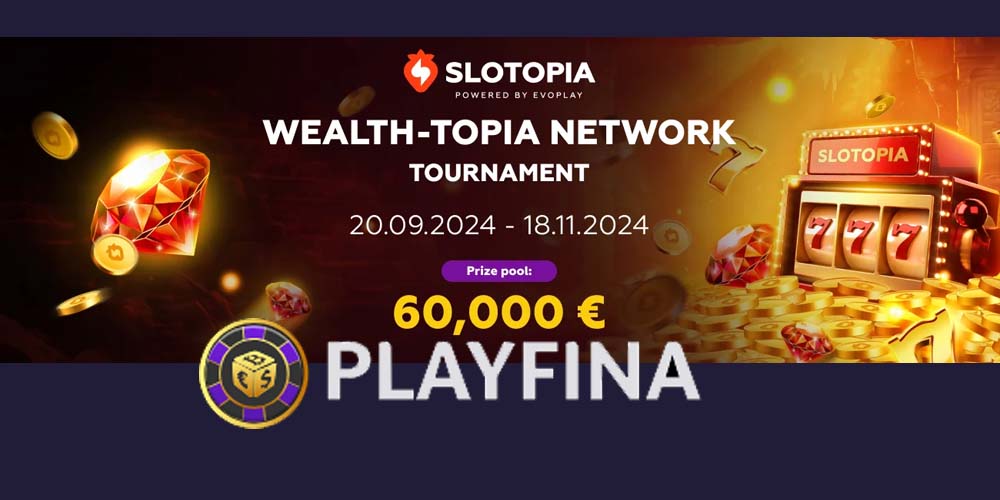Click the golden 7 symbol floating
Viewport: 1000px width, 500px height.
pos(735,164)
